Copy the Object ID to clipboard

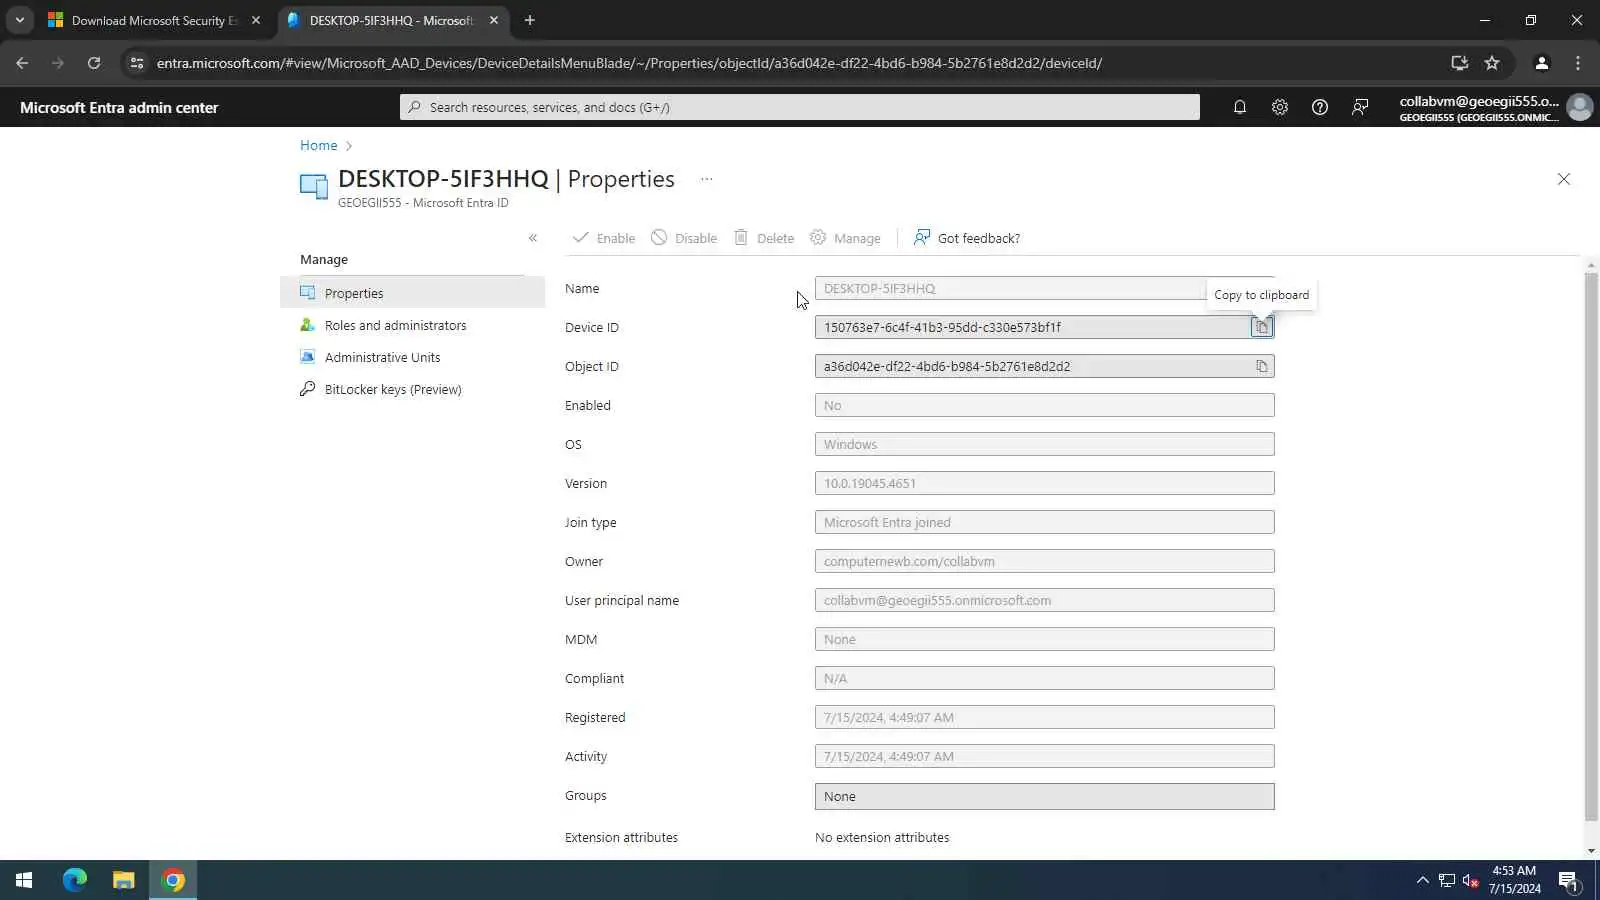click(x=1262, y=366)
